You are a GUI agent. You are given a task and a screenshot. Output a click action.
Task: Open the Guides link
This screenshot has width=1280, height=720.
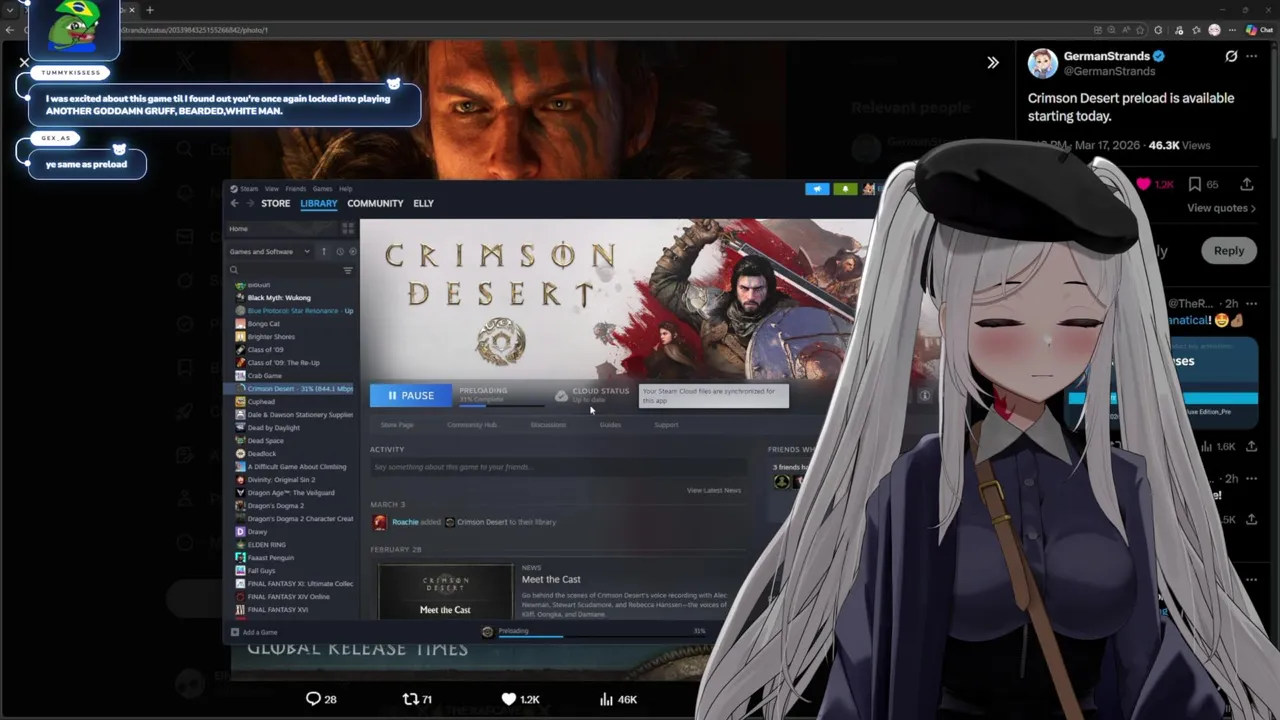click(610, 425)
